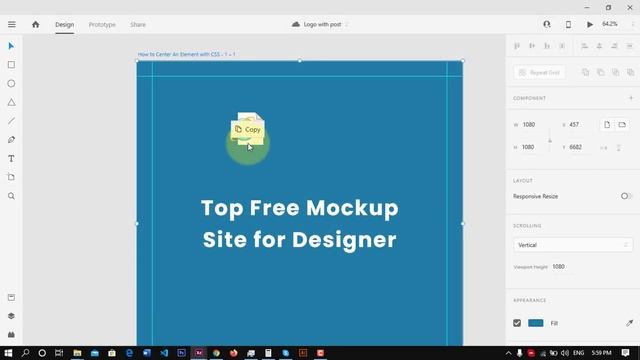Switch to the Design tab
The image size is (640, 360).
(64, 24)
